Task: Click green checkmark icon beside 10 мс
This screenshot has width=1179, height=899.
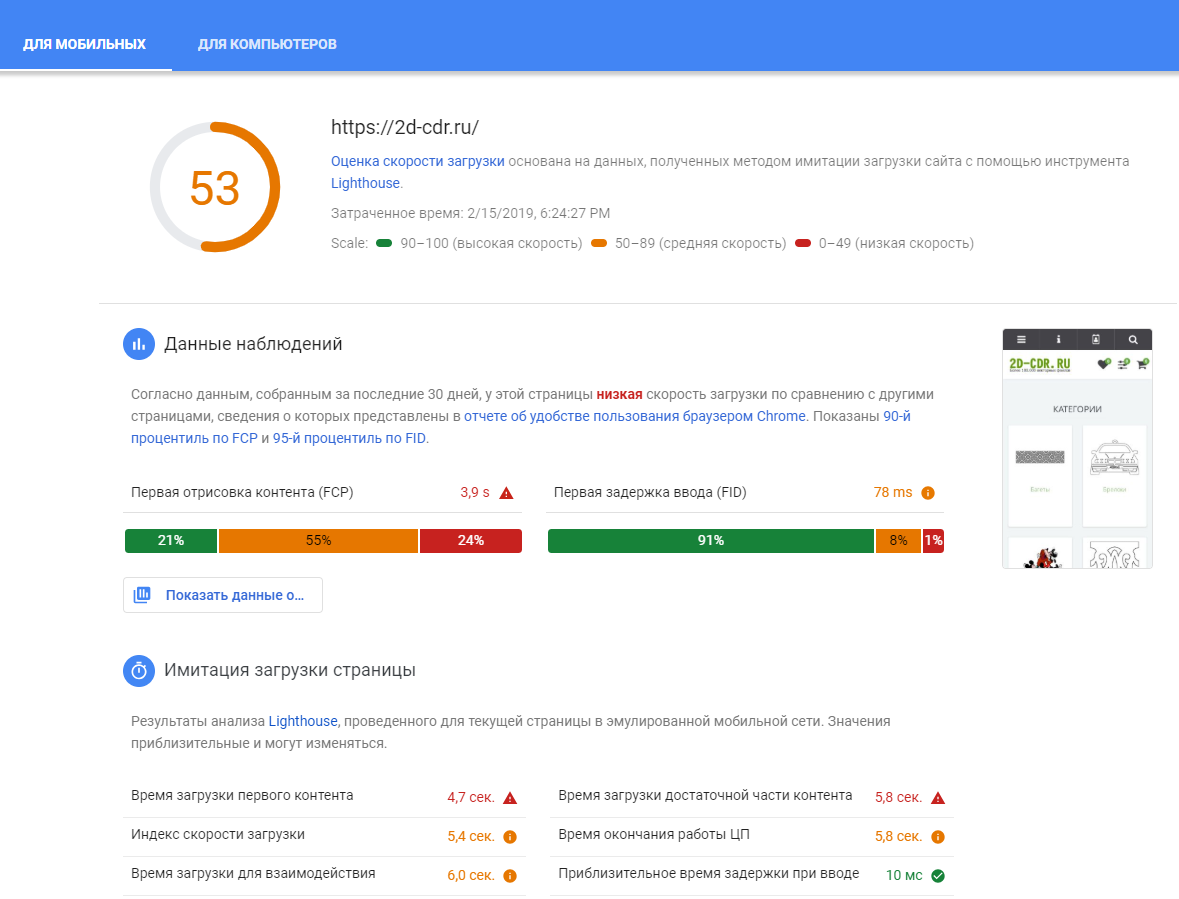Action: (938, 876)
